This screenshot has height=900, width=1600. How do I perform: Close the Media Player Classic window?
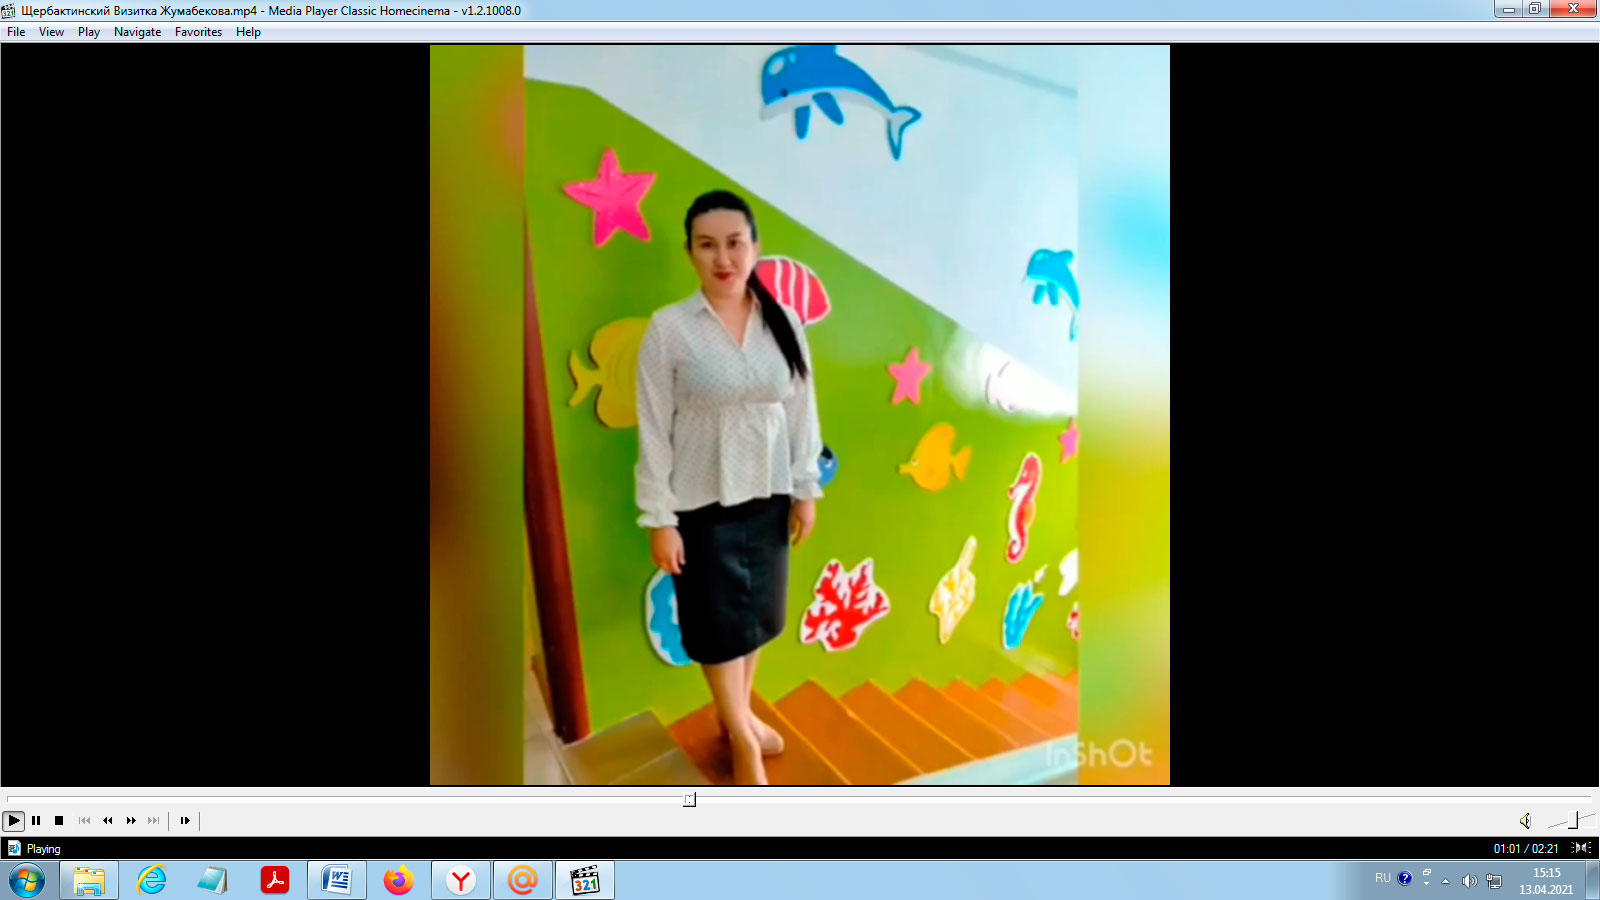tap(1573, 9)
